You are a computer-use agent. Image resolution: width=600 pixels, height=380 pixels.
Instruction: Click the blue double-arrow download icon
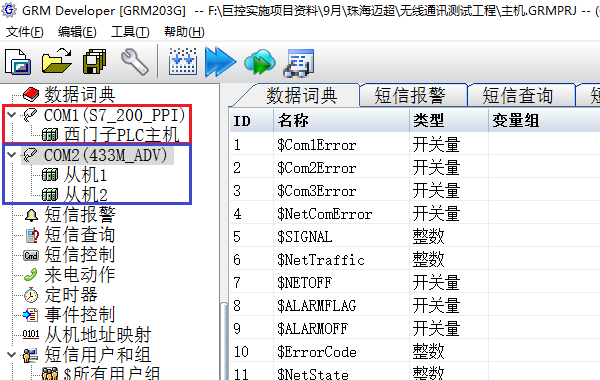[x=220, y=61]
